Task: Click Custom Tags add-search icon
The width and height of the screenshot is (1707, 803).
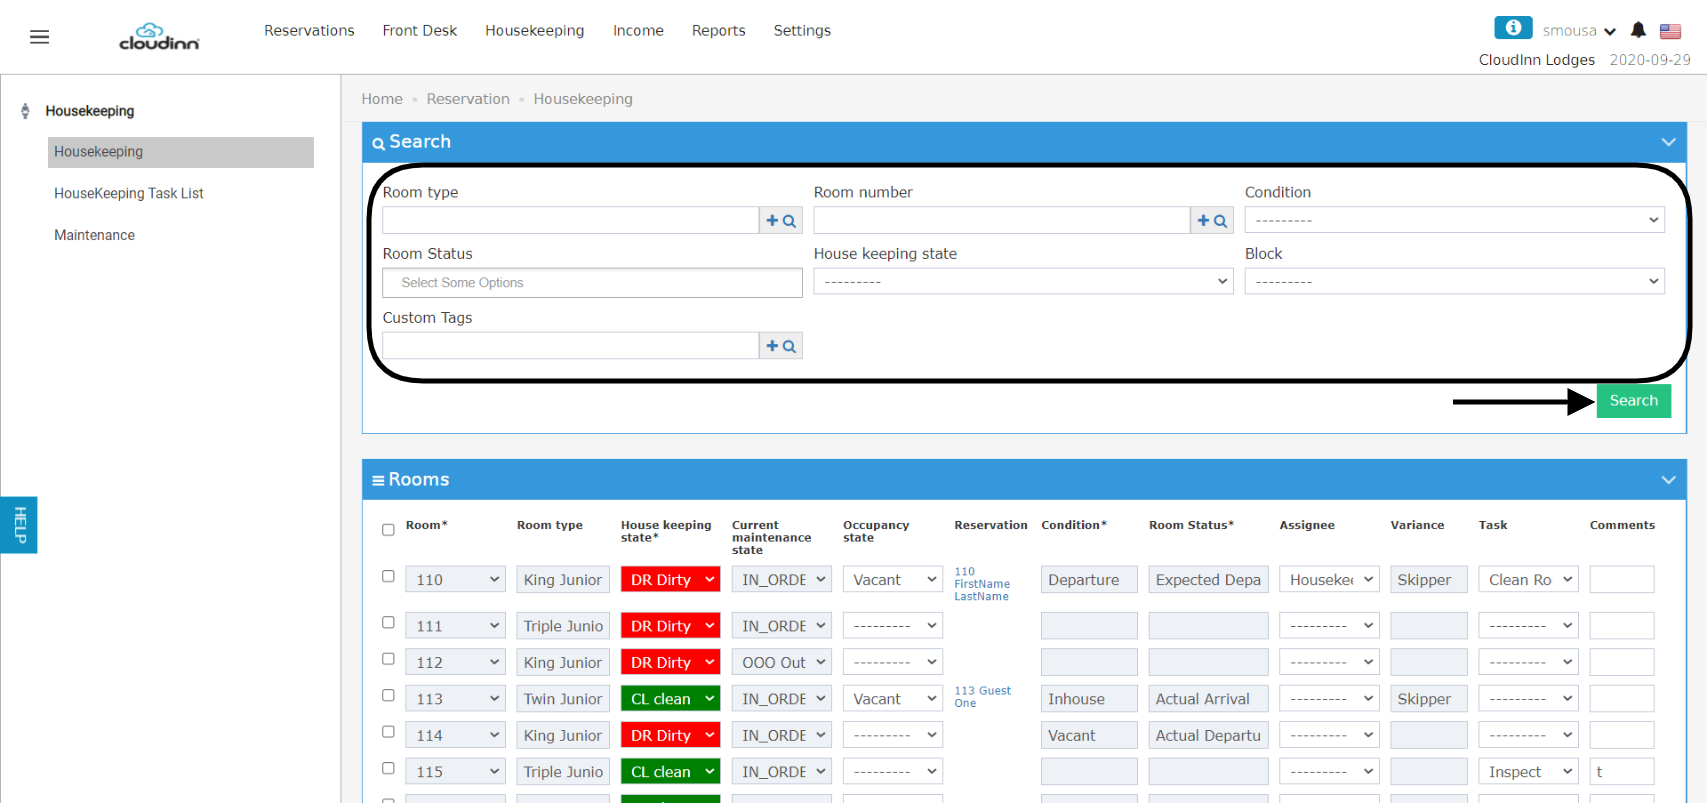Action: [781, 346]
